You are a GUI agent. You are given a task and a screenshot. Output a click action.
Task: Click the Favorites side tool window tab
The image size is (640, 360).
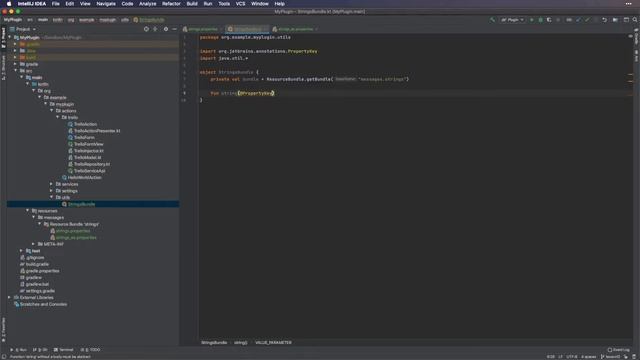pyautogui.click(x=3, y=329)
